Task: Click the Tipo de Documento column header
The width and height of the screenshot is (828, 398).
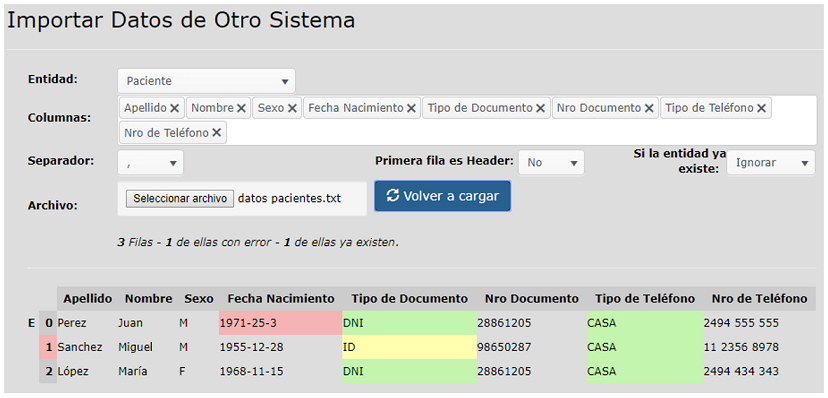Action: coord(409,299)
